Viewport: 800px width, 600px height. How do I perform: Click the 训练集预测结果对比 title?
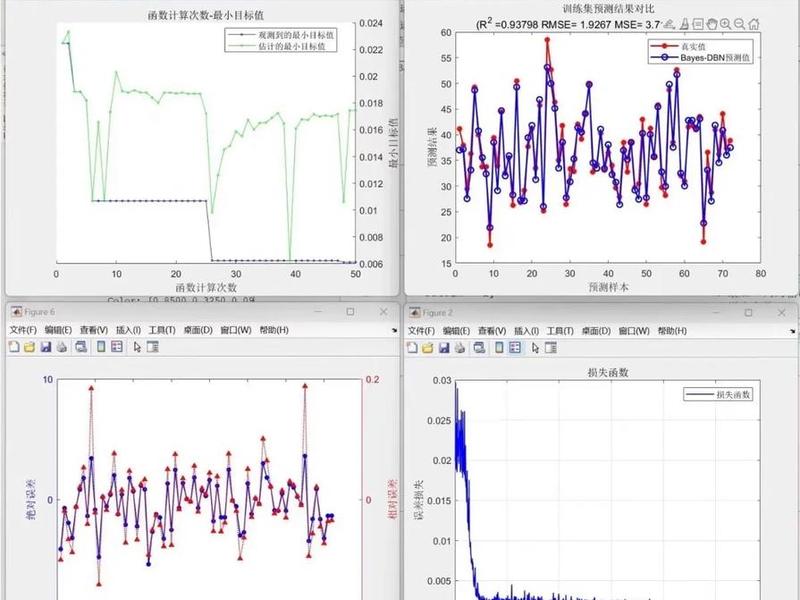pos(608,9)
